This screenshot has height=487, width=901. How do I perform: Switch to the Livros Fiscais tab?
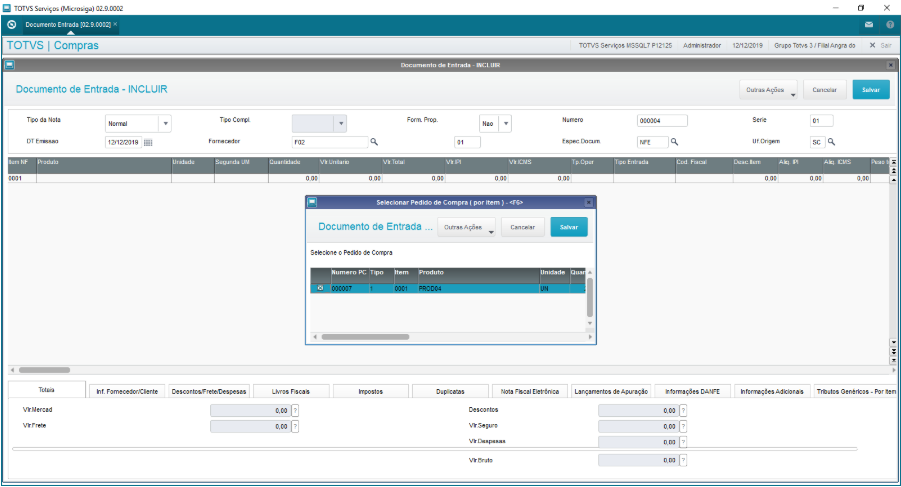pyautogui.click(x=291, y=391)
